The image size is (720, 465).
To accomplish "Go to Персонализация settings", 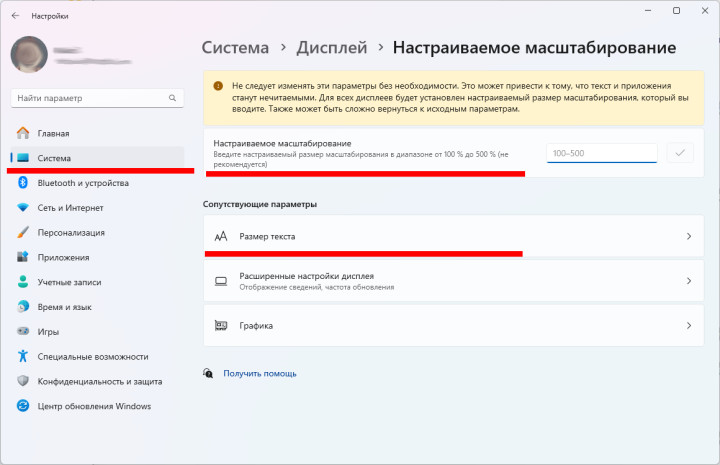I will point(71,232).
